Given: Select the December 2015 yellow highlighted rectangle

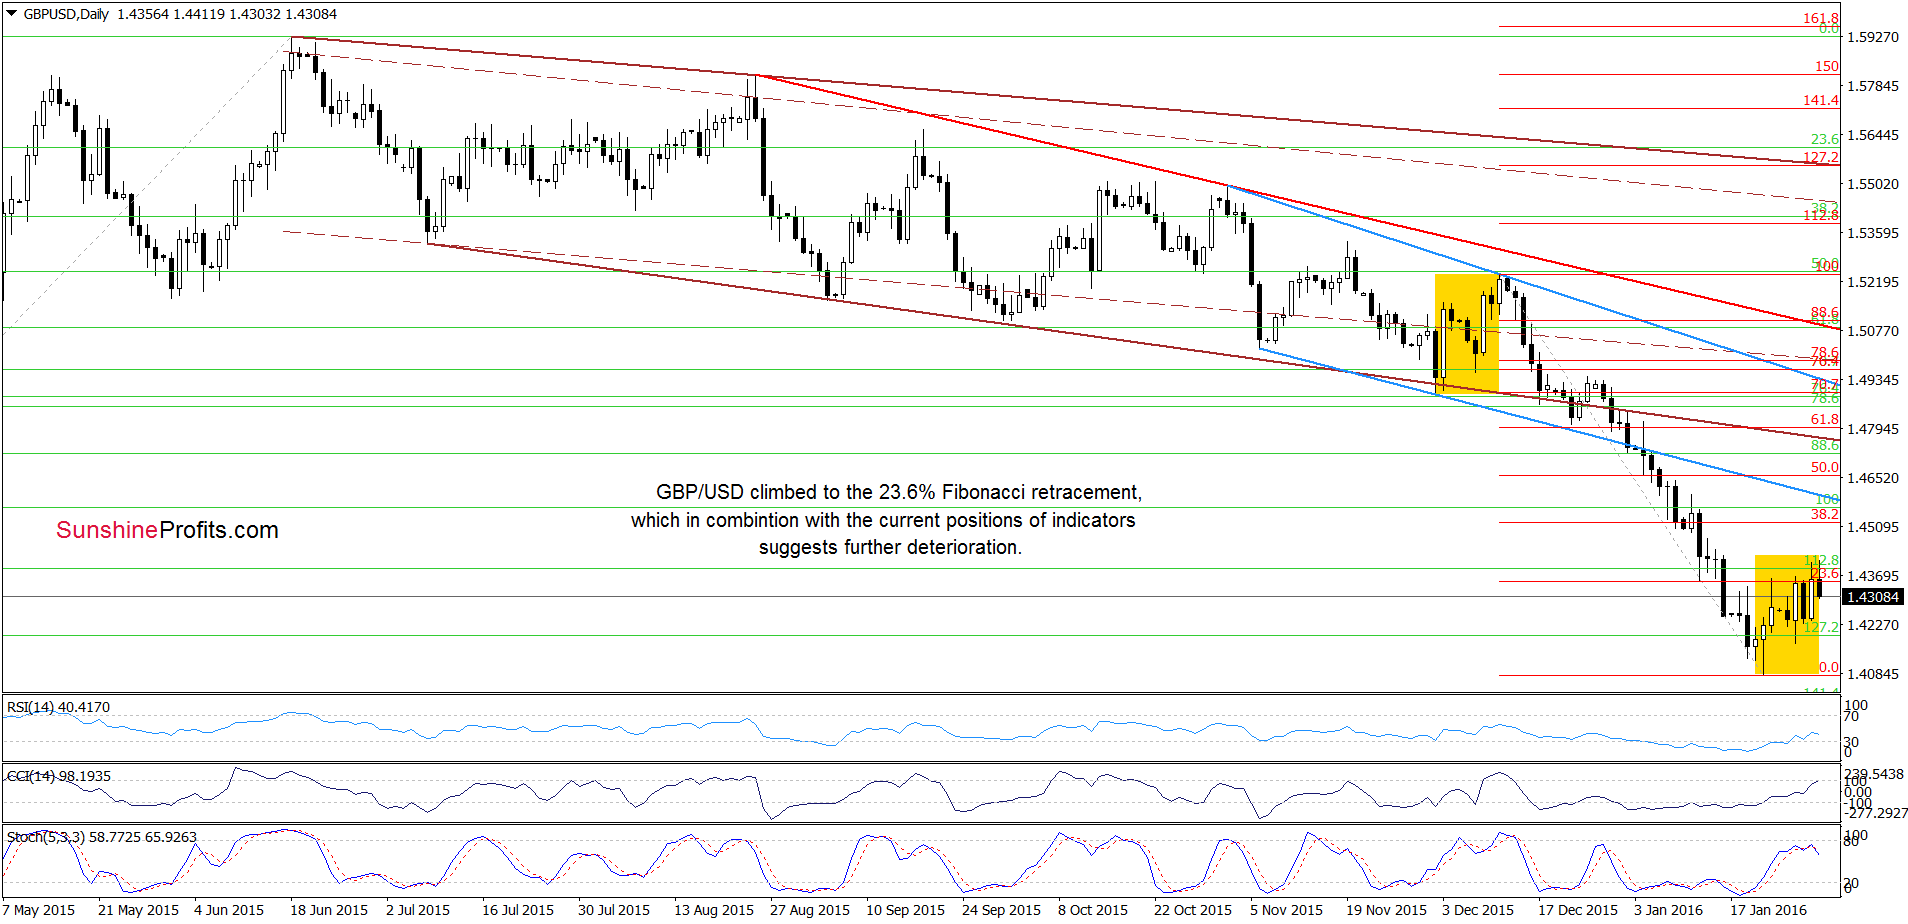Looking at the screenshot, I should pos(1467,333).
